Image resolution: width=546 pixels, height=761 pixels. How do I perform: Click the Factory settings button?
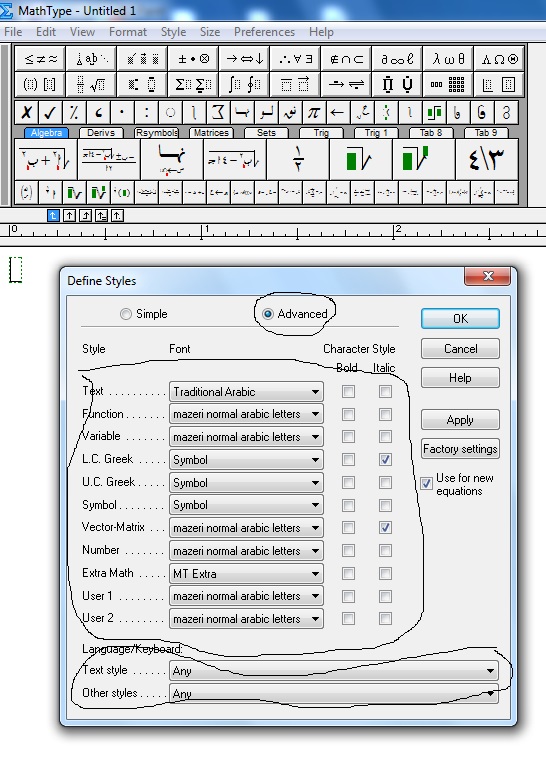(x=460, y=448)
